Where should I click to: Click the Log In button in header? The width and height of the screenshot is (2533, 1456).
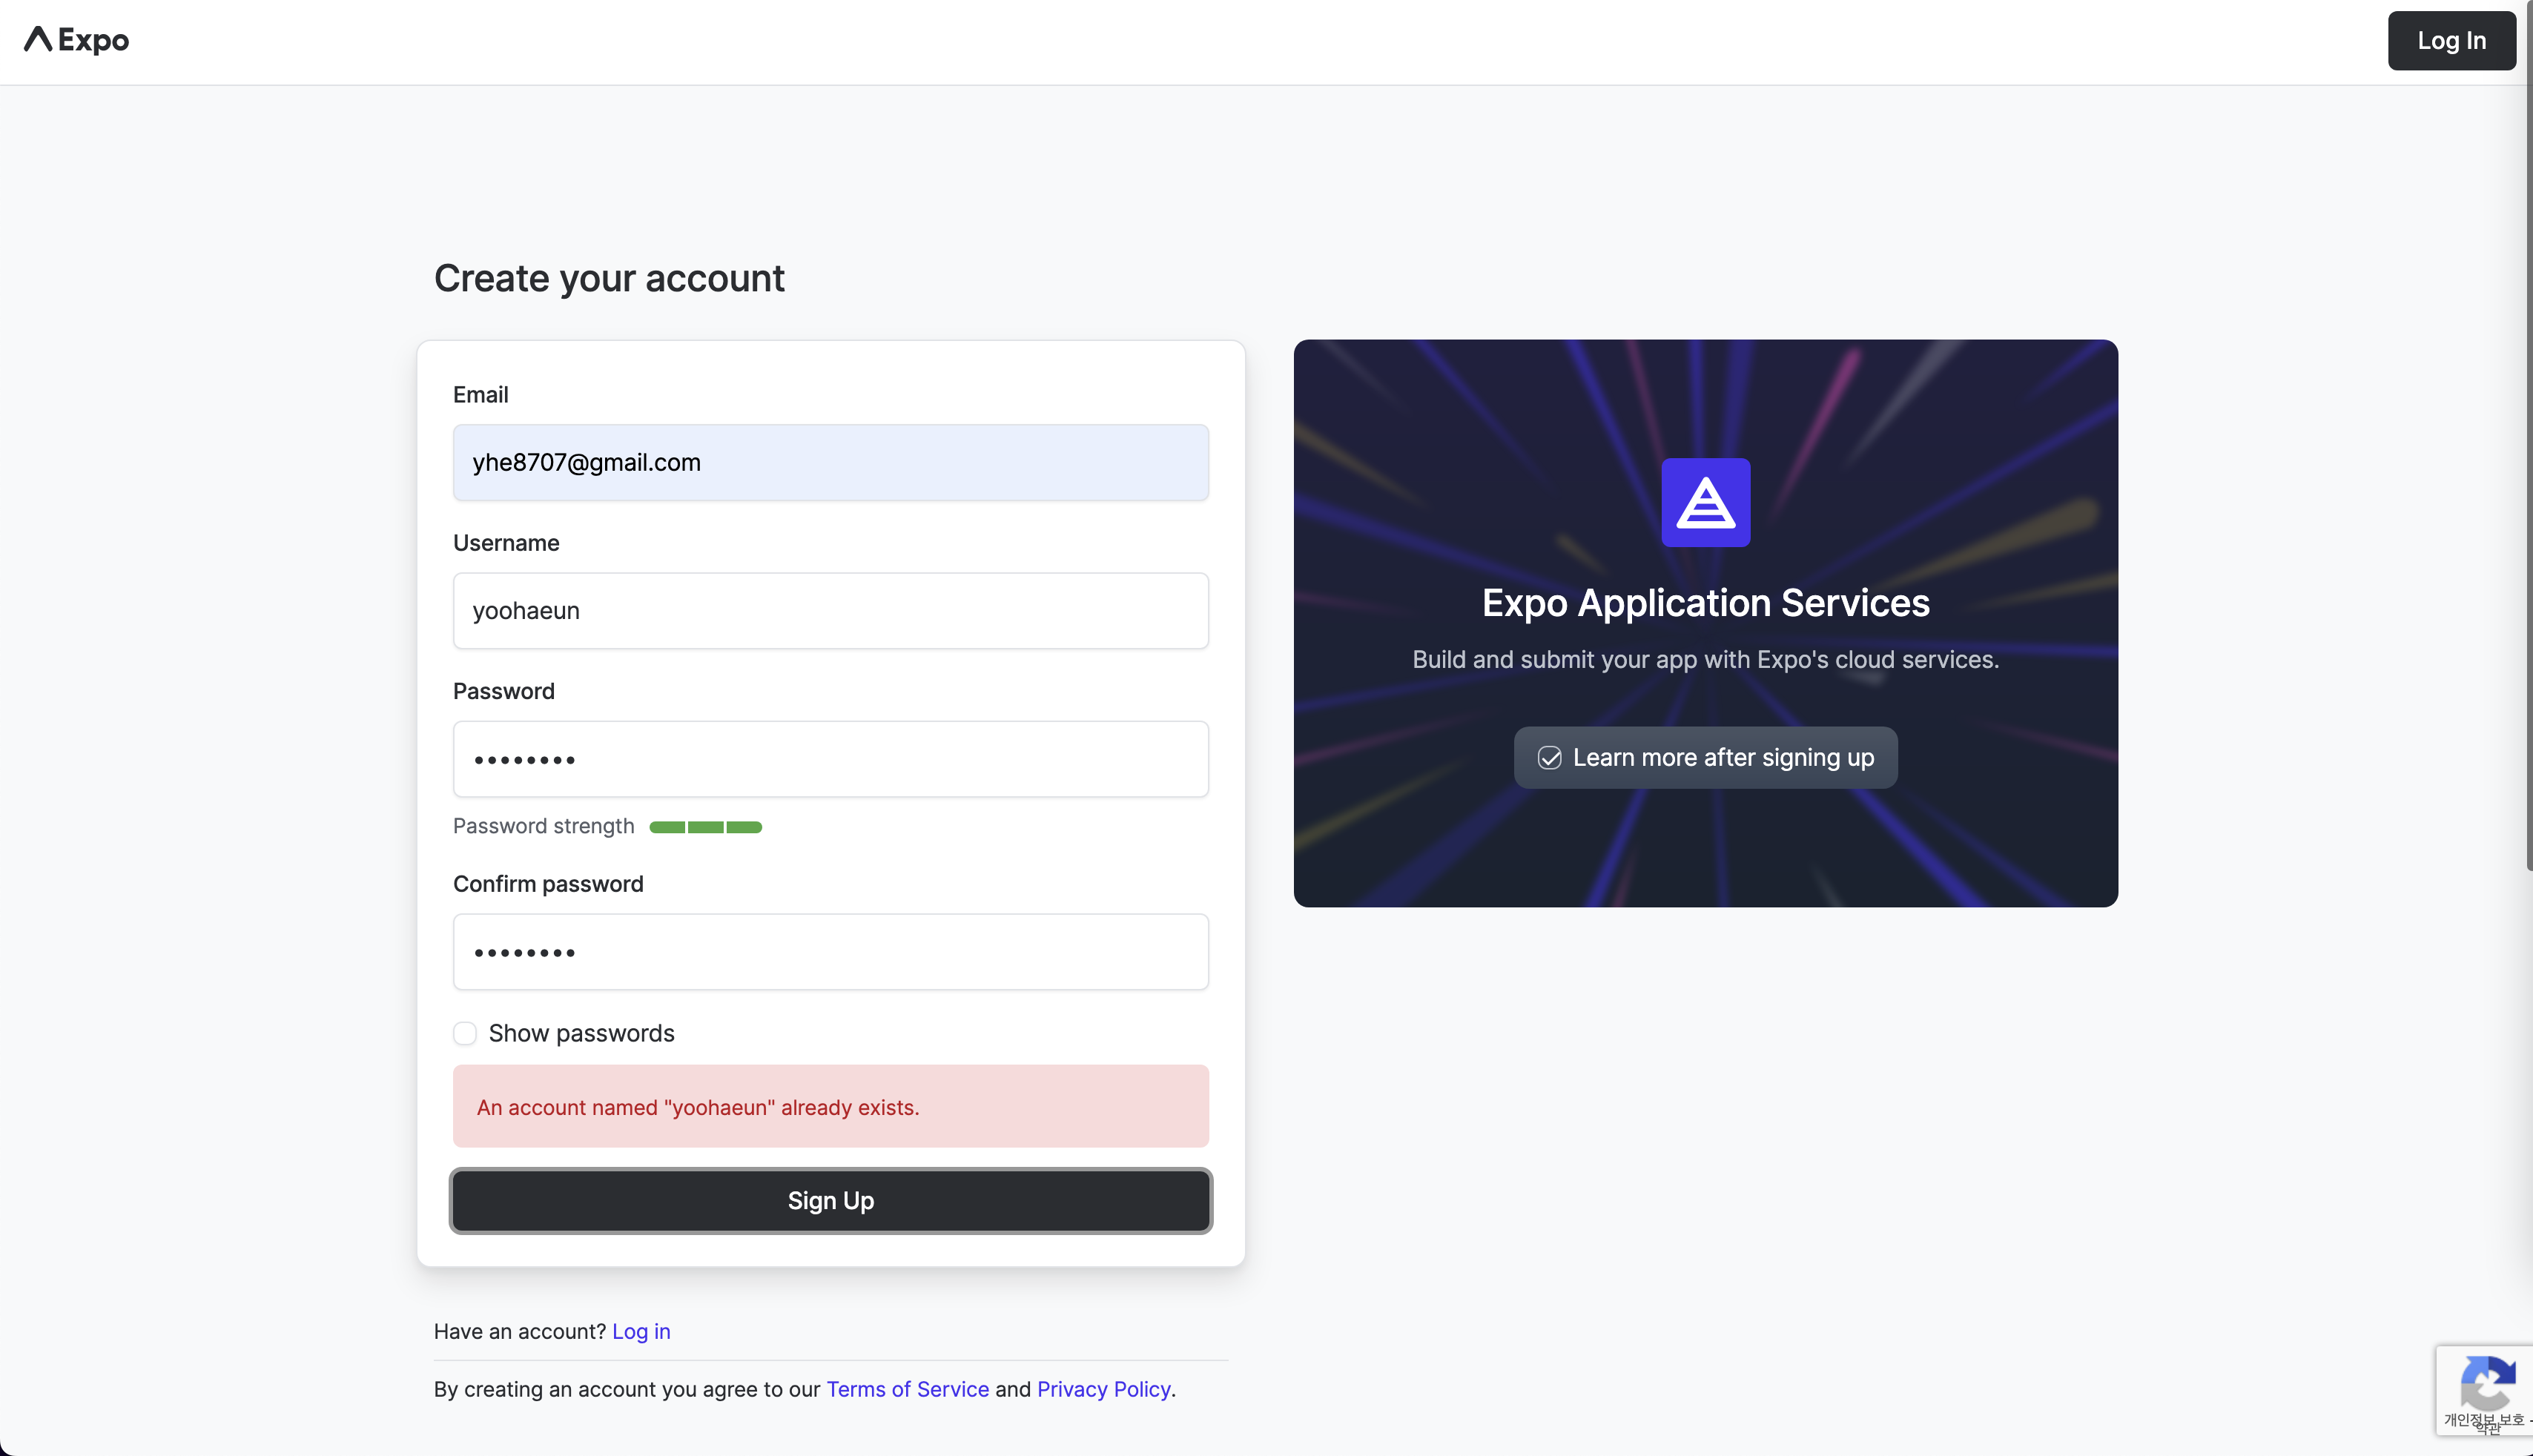(2451, 41)
